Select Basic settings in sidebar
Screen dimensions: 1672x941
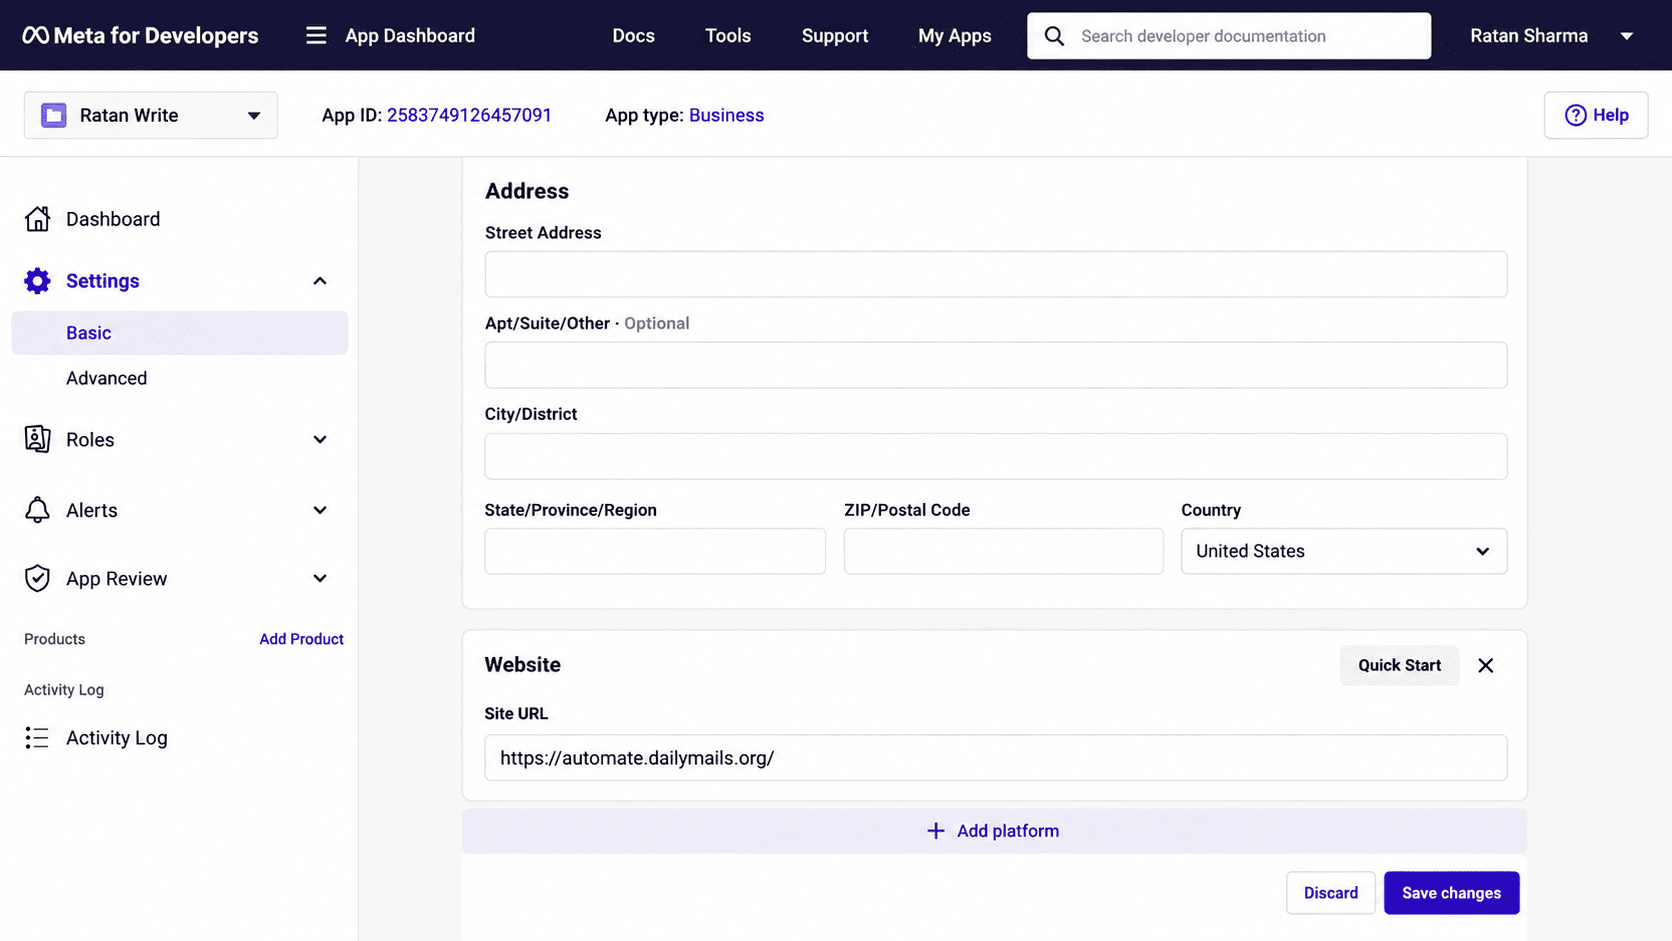click(x=180, y=333)
